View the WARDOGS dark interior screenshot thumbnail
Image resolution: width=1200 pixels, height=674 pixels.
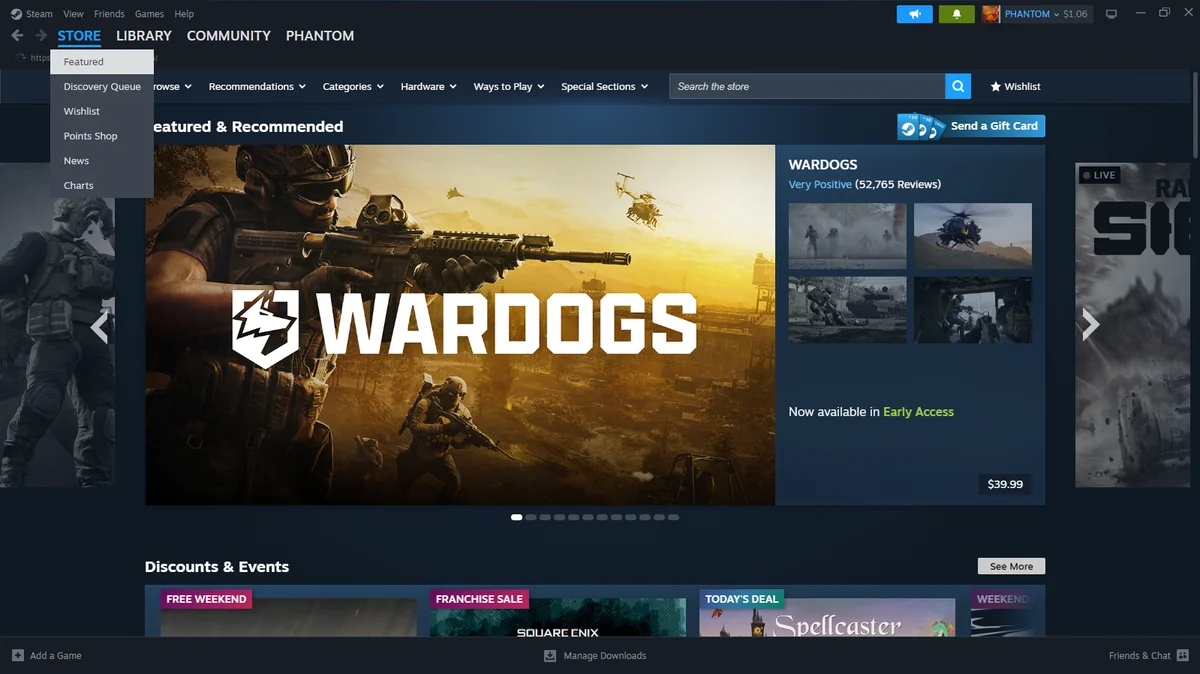(x=973, y=310)
